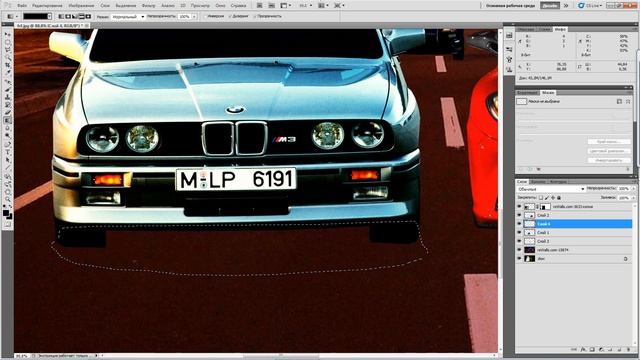Click the Angle gradient icon

[74, 16]
